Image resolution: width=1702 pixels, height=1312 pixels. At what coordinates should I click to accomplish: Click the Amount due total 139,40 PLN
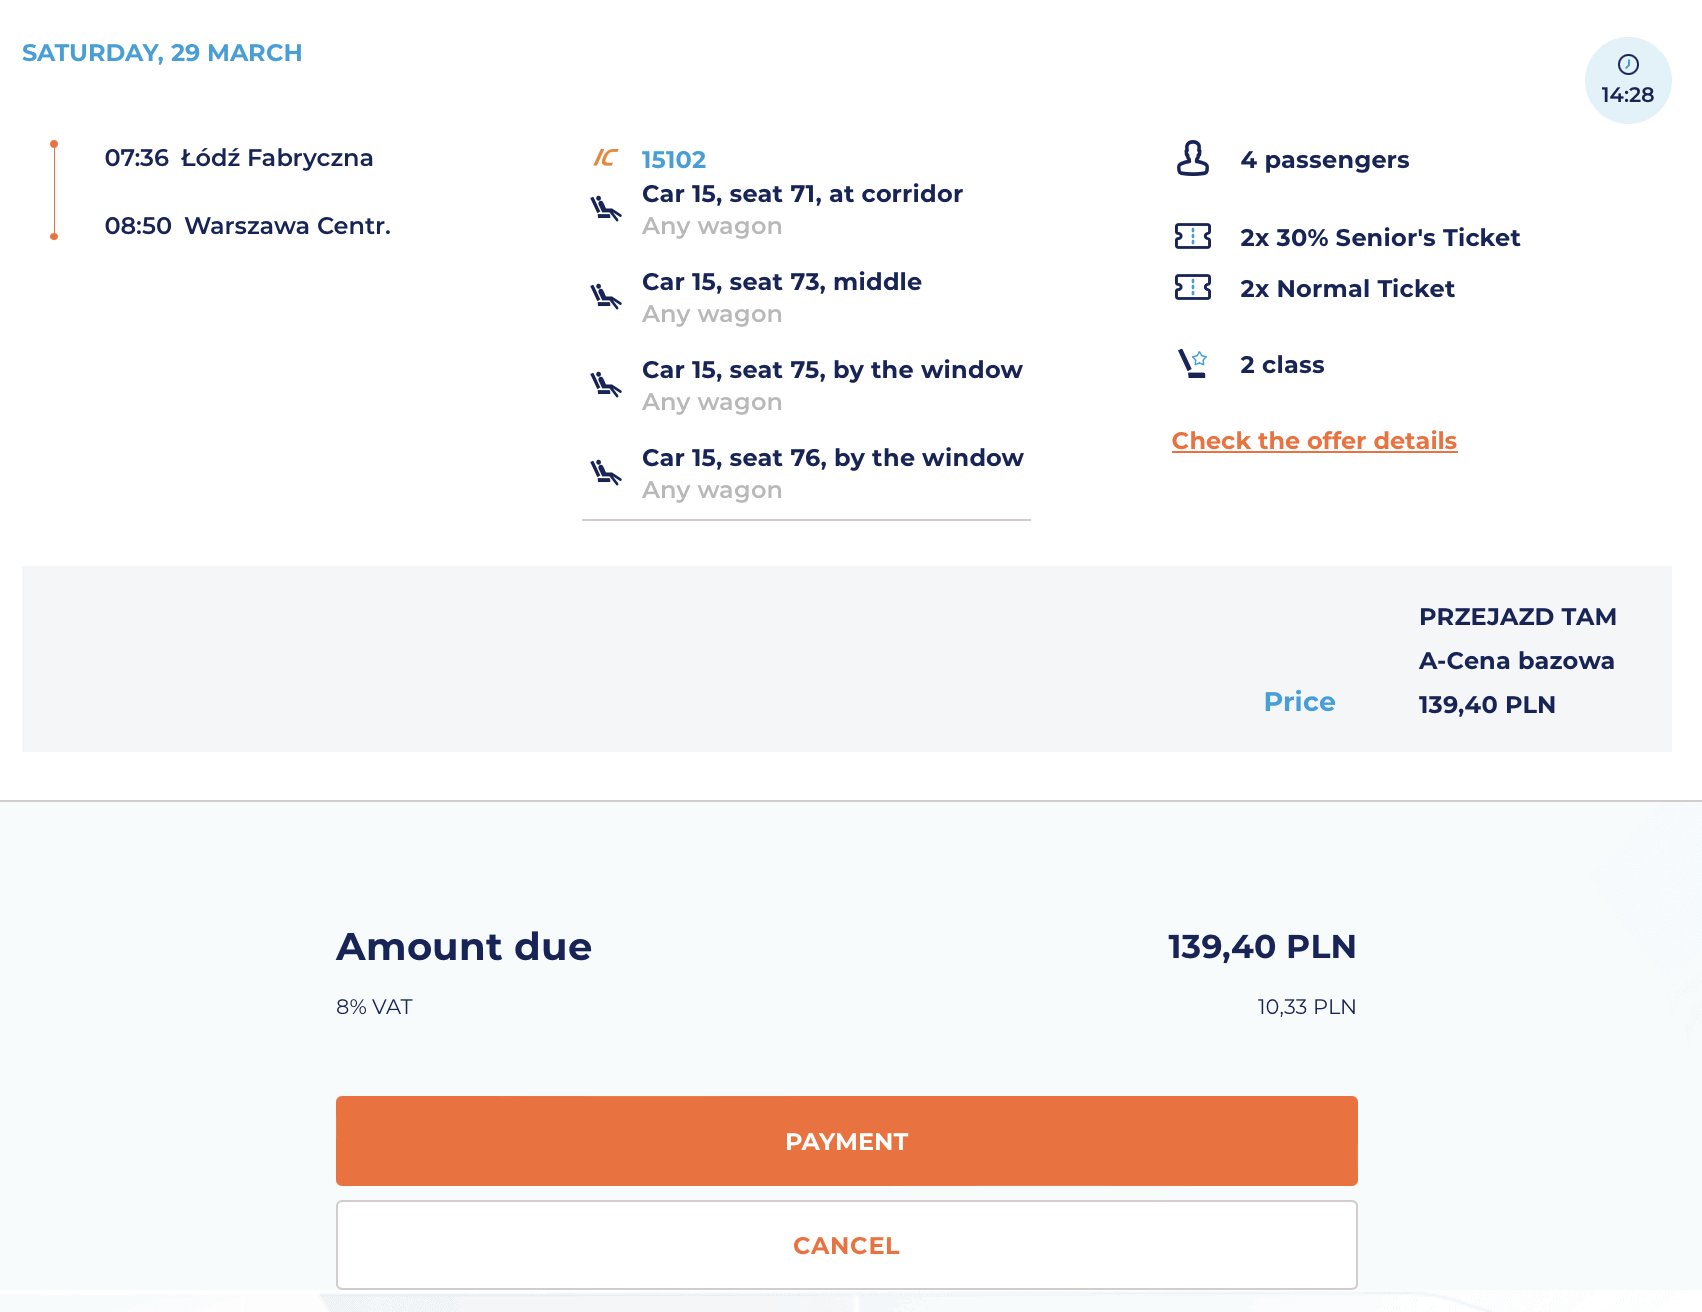click(1261, 947)
